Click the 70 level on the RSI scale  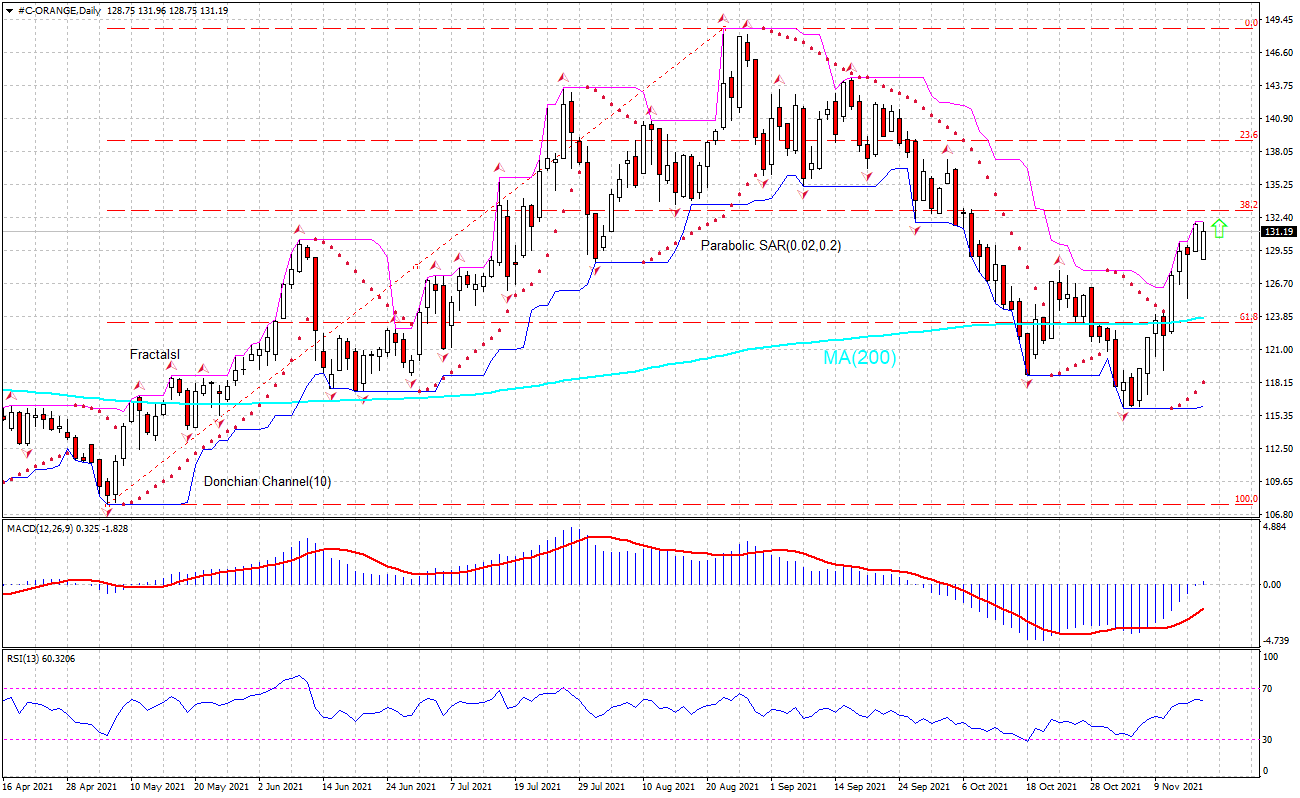coord(1269,689)
